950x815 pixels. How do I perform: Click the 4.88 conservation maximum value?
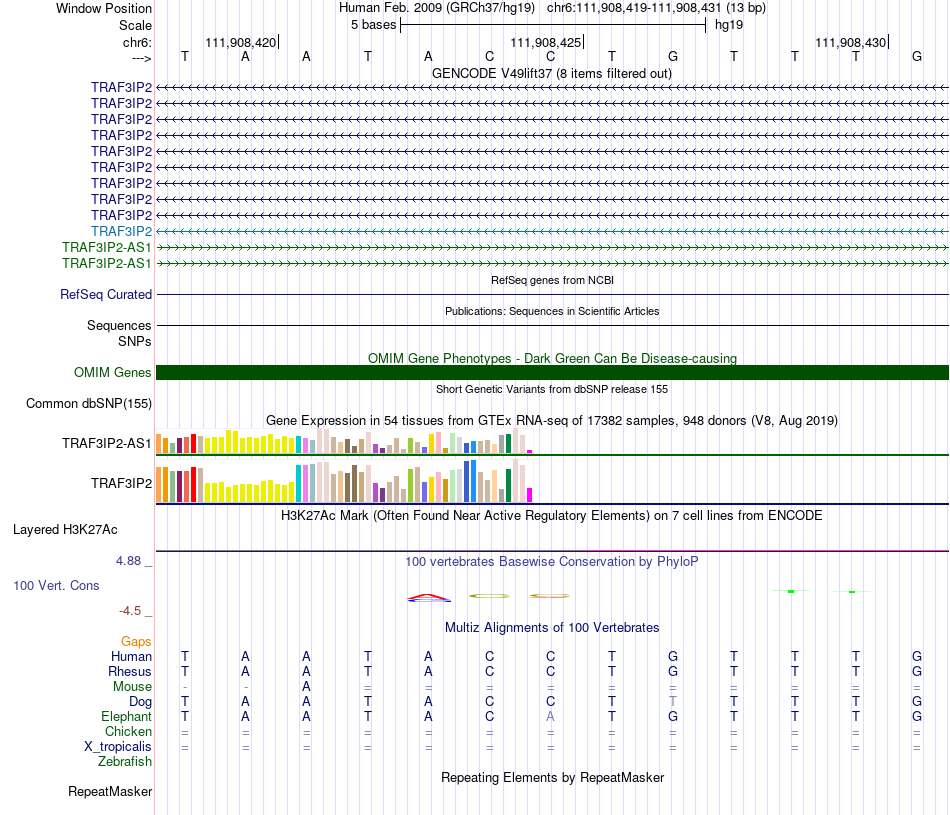128,561
